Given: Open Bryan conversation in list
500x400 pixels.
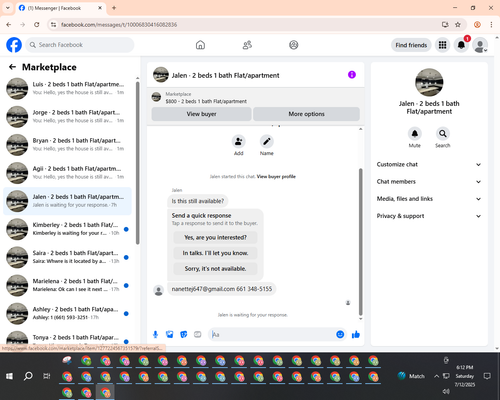Looking at the screenshot, I should pyautogui.click(x=67, y=145).
